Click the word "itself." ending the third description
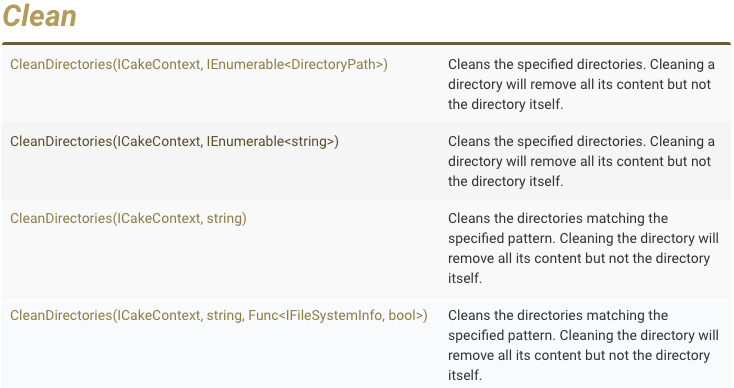734x388 pixels. [465, 278]
